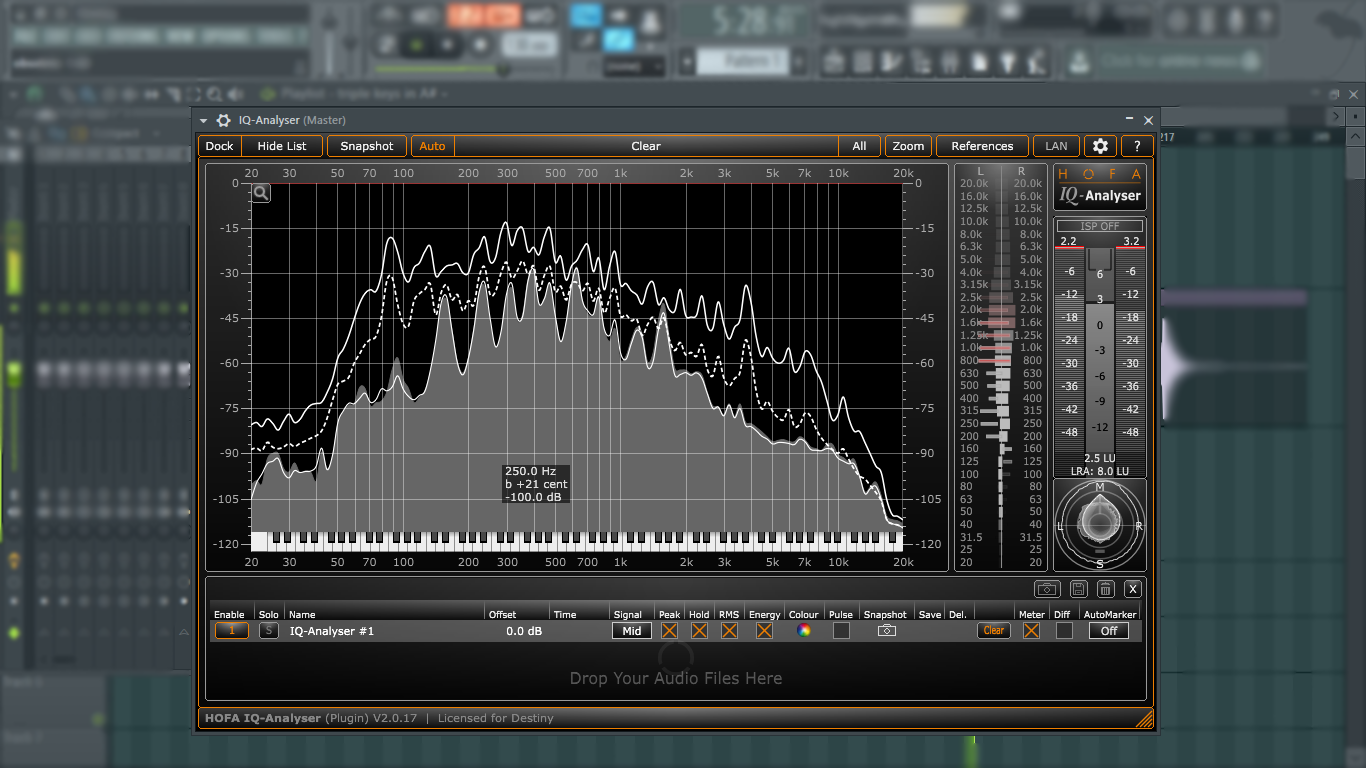
Task: Click the X button above the analyser list
Action: point(1133,589)
